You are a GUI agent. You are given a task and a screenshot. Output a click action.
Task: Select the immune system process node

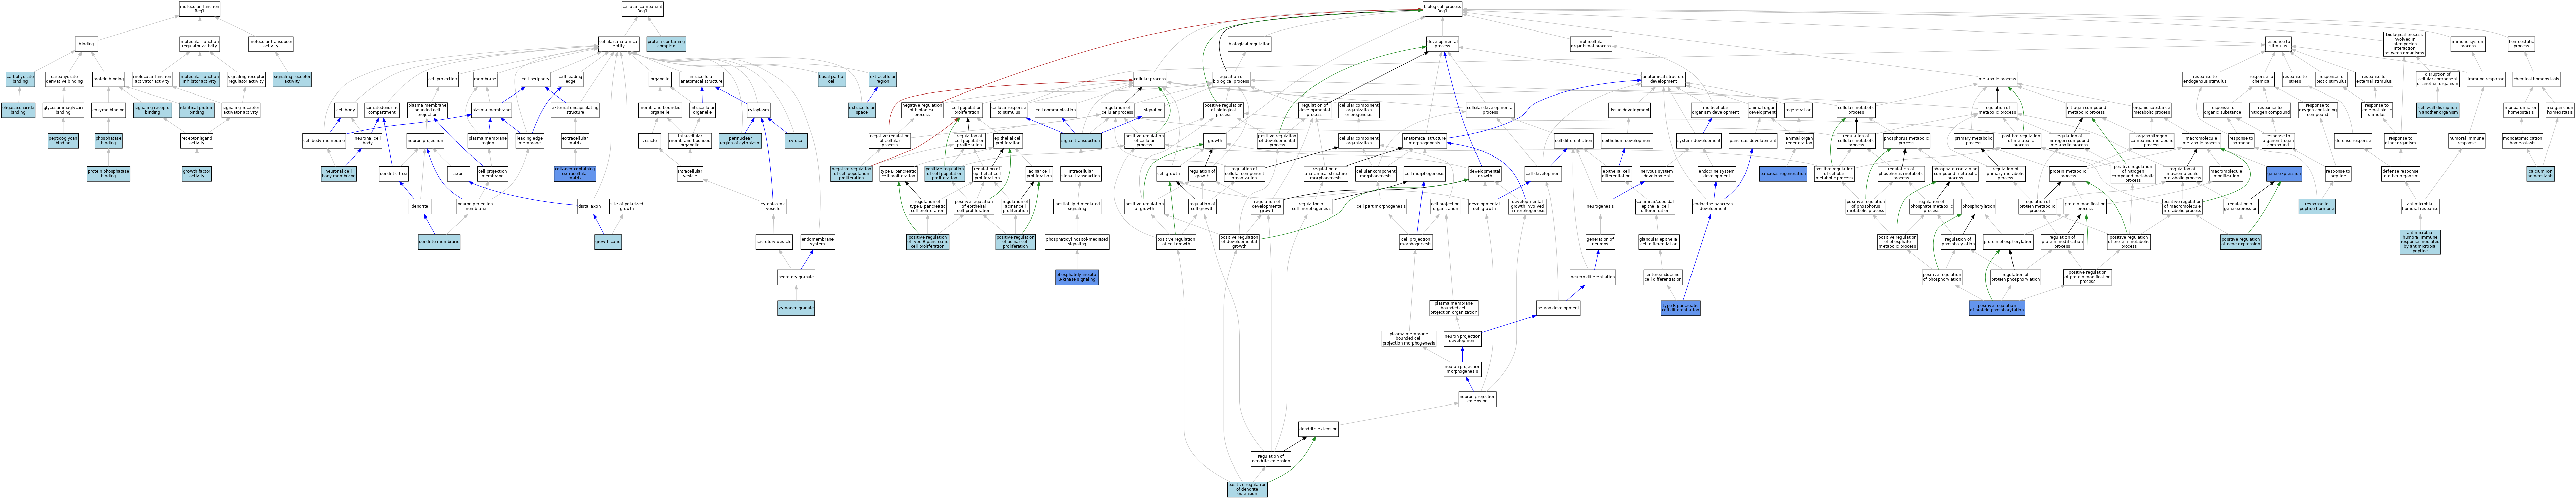pos(2468,44)
